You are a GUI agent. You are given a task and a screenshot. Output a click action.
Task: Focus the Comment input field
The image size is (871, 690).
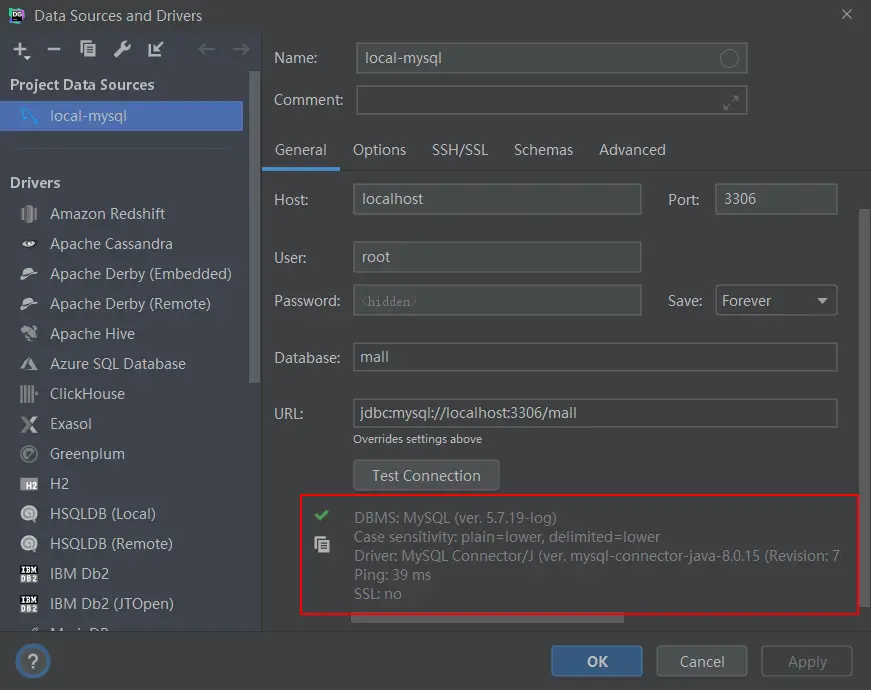(x=552, y=100)
